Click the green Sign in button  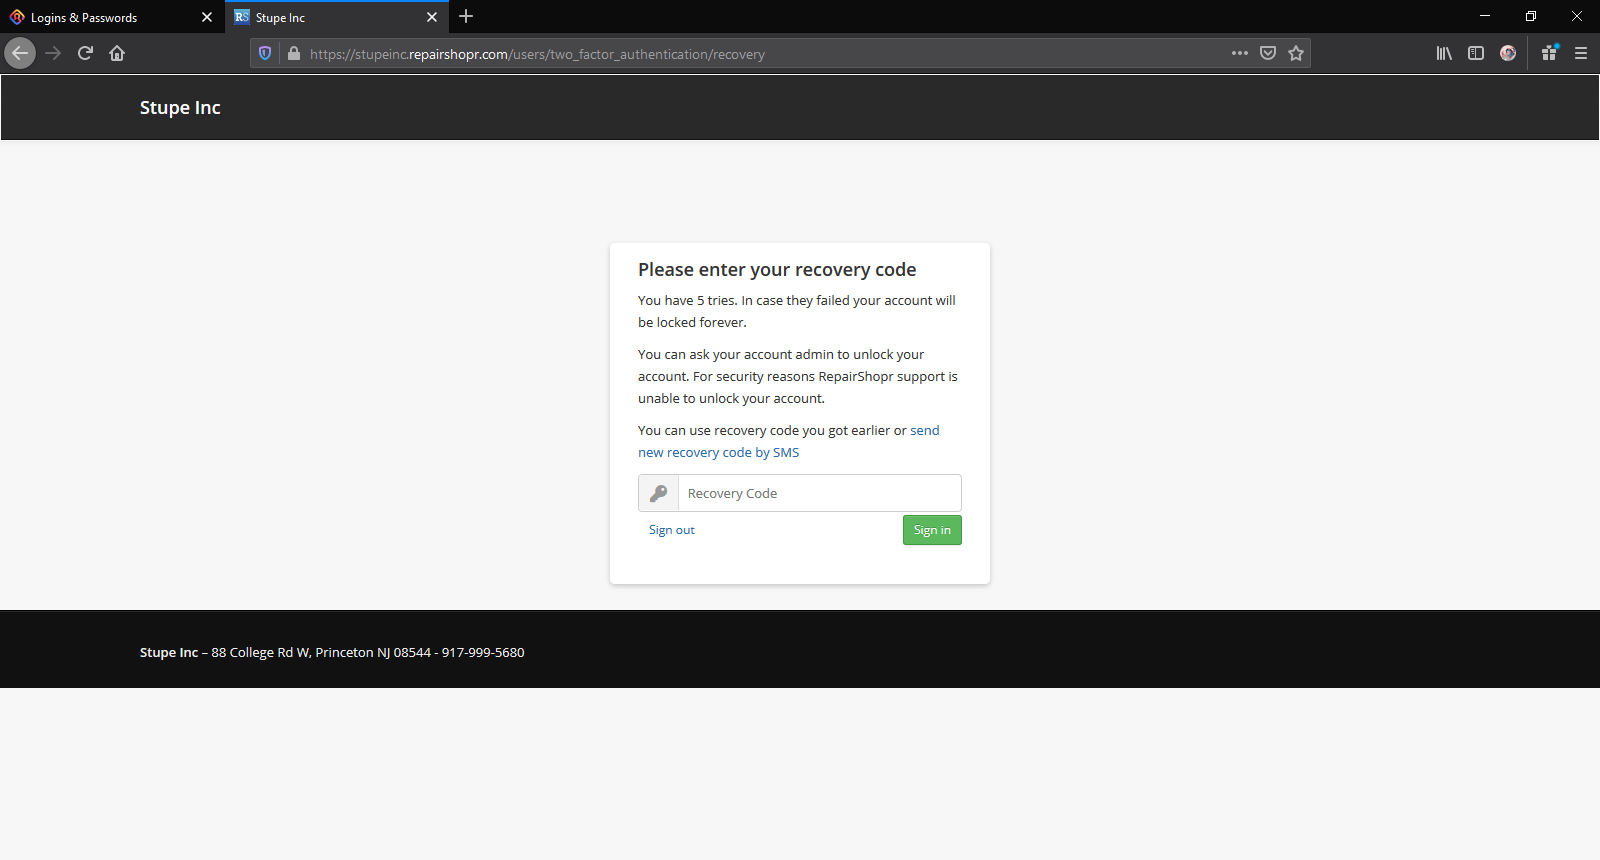(932, 530)
